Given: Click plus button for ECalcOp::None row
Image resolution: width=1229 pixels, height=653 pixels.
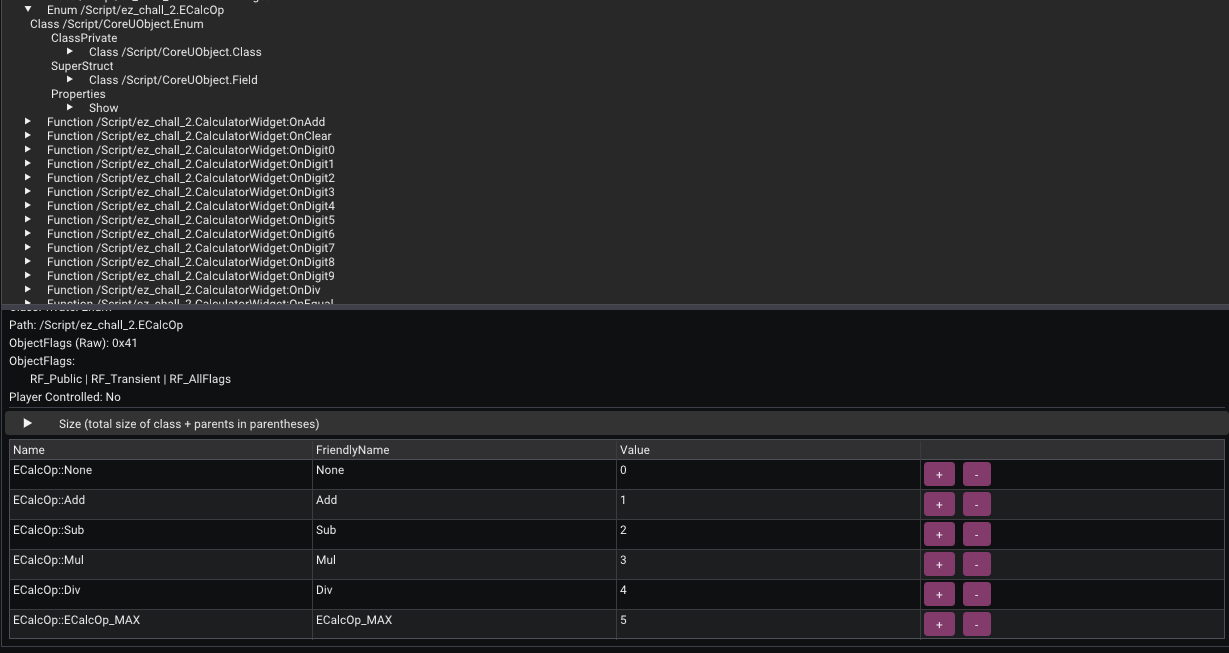Looking at the screenshot, I should (x=939, y=474).
